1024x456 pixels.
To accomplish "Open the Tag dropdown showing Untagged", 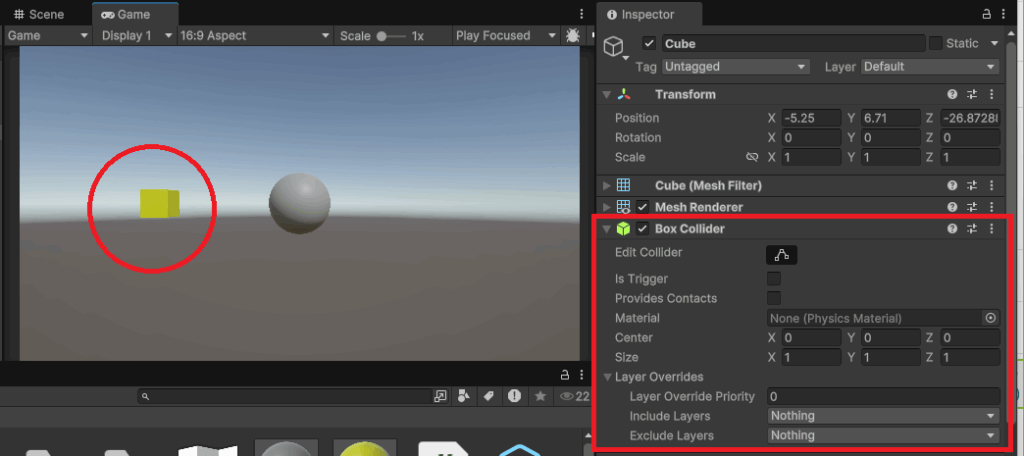I will 736,67.
